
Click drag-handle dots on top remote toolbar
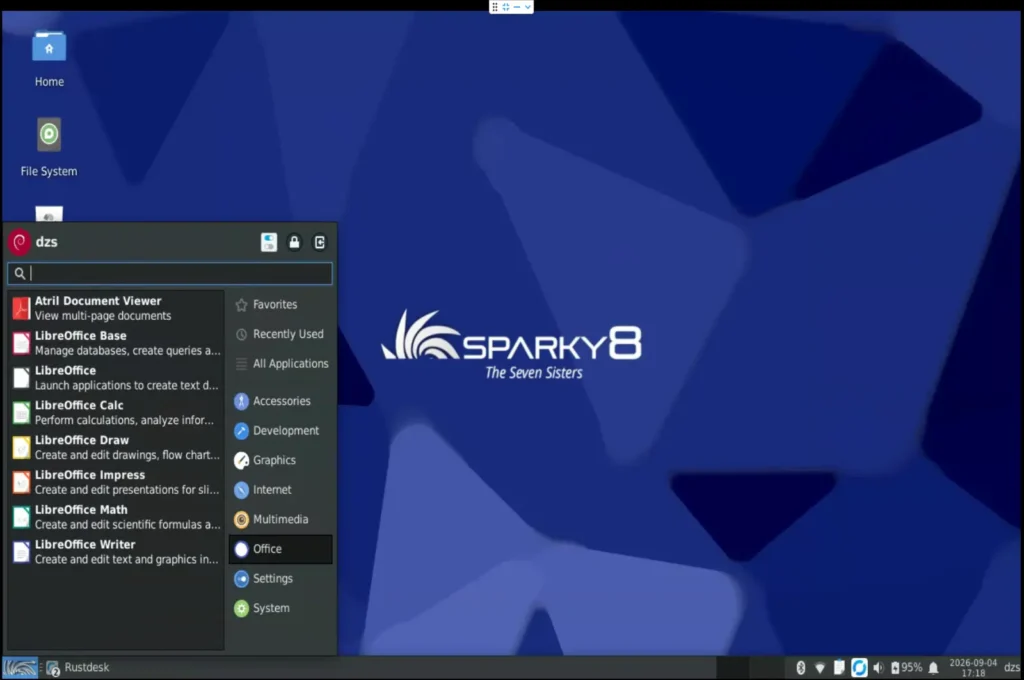coord(495,7)
